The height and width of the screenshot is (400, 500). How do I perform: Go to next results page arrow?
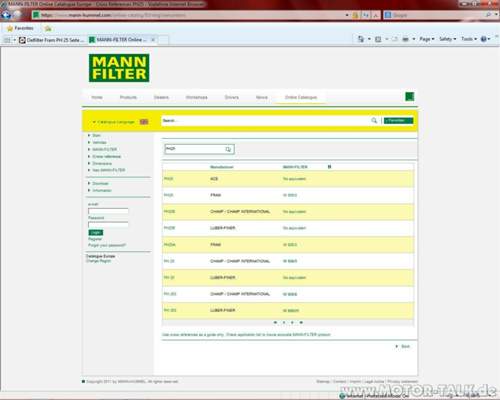click(x=292, y=322)
